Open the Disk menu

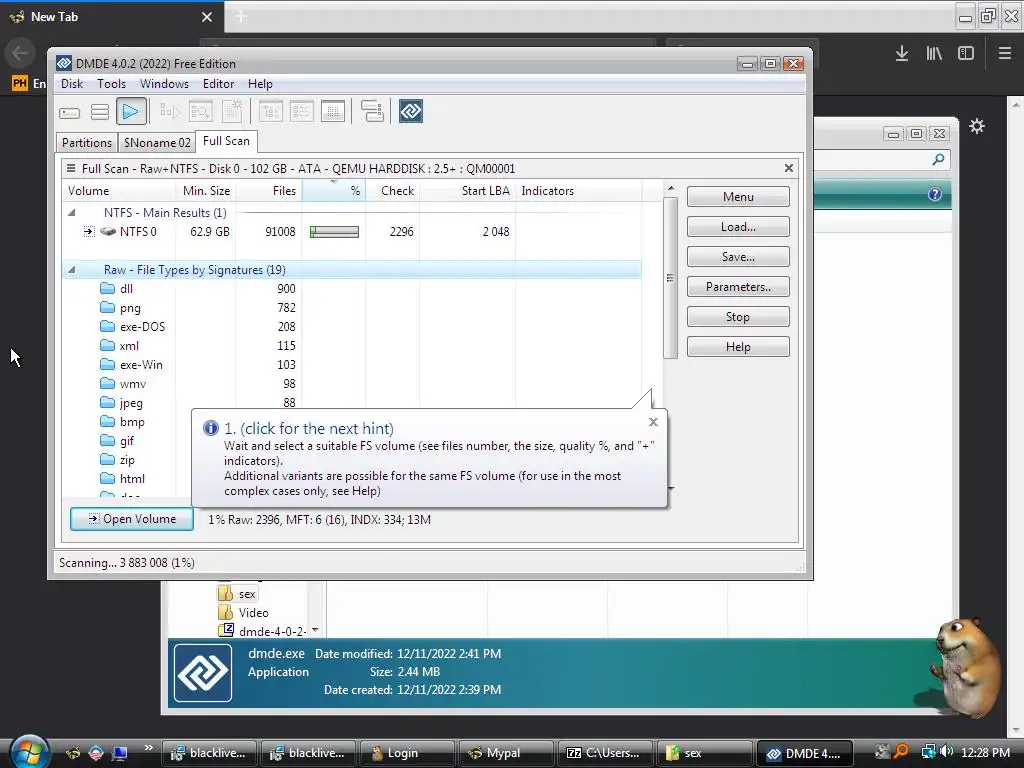pos(72,84)
